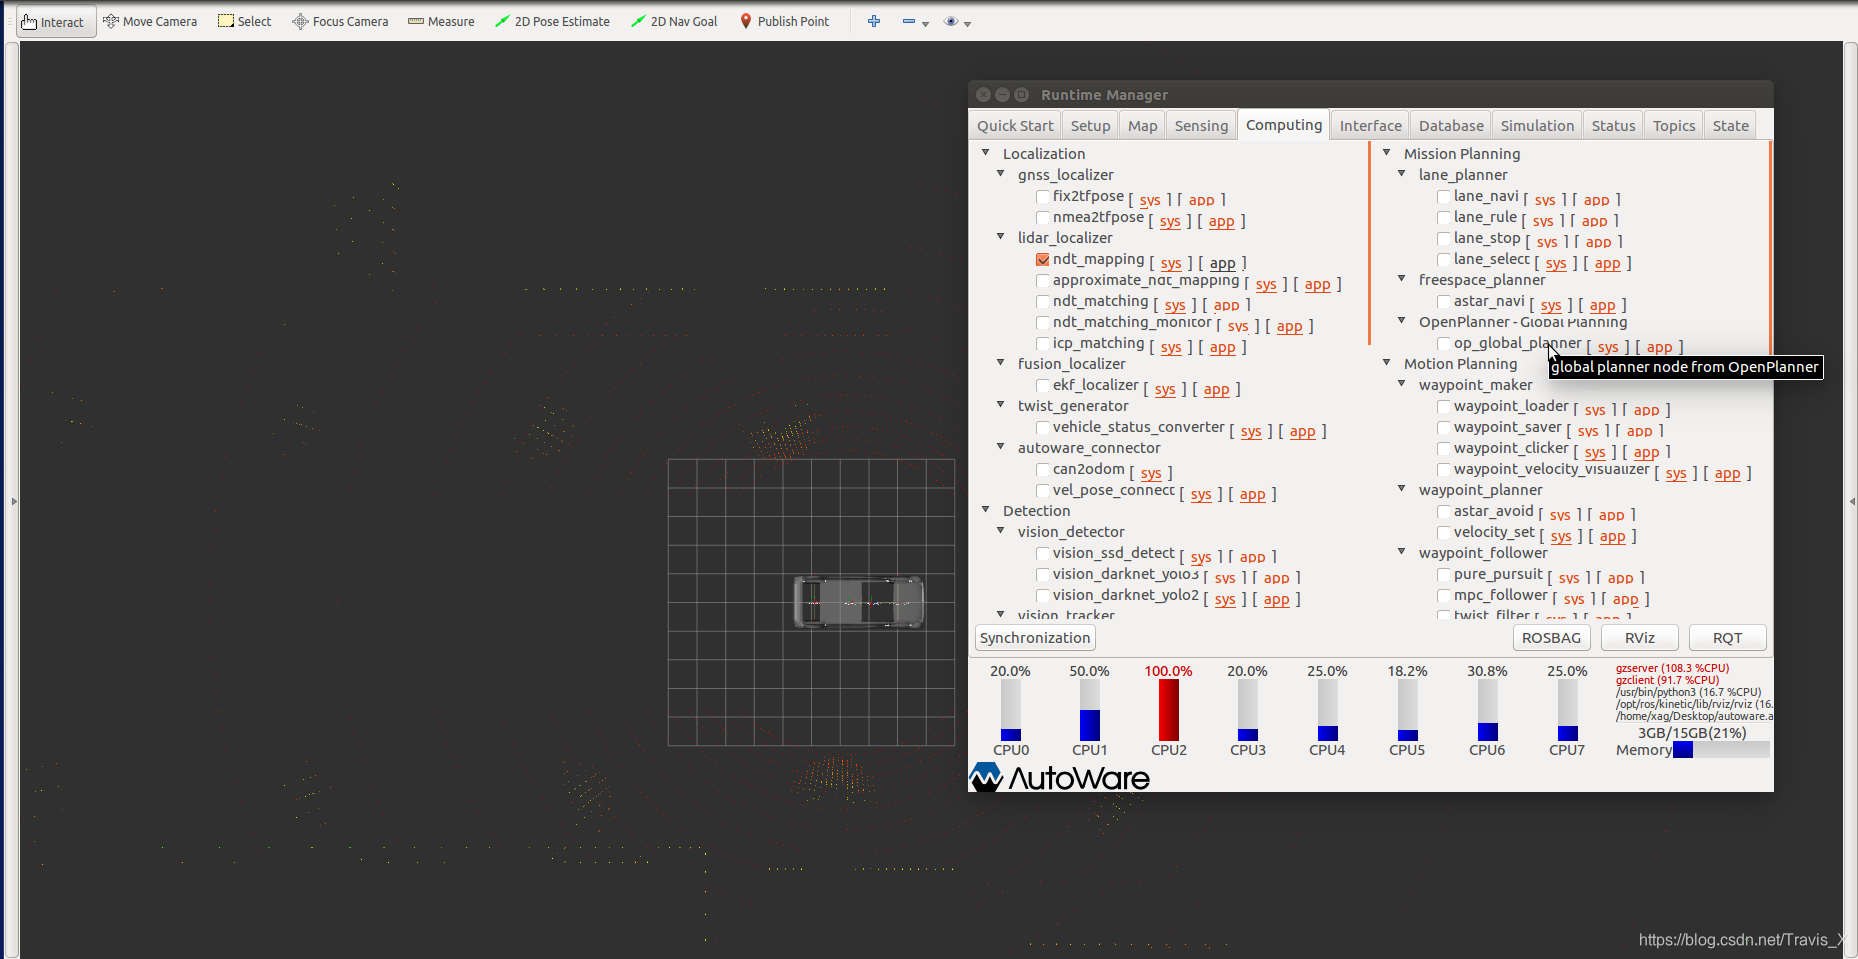
Task: Enable the ekf_localizer checkbox
Action: coord(1043,386)
